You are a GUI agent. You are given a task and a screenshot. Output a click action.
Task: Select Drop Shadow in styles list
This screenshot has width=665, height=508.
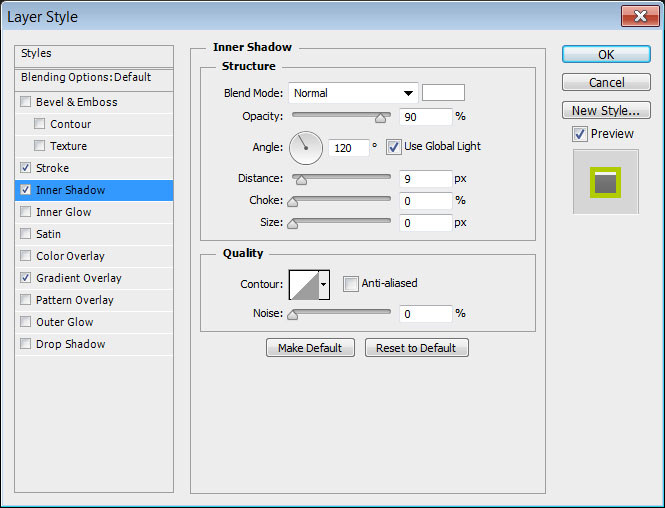[x=70, y=344]
